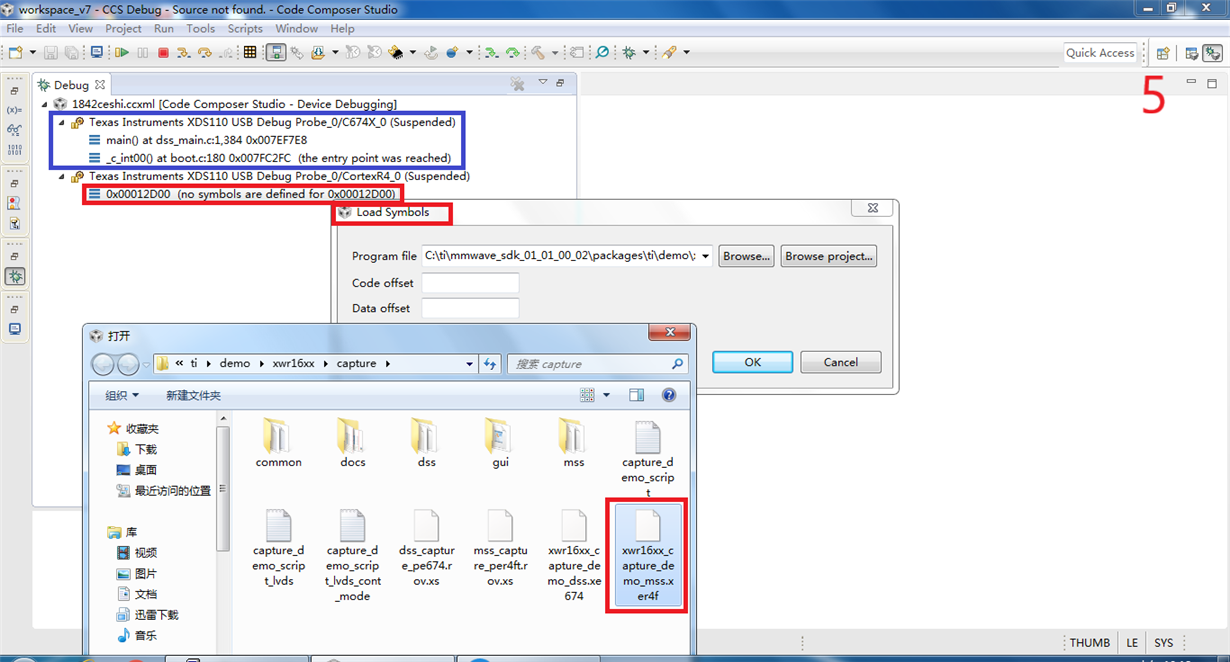Select the Debug view tab
This screenshot has height=662, width=1230.
pyautogui.click(x=71, y=85)
